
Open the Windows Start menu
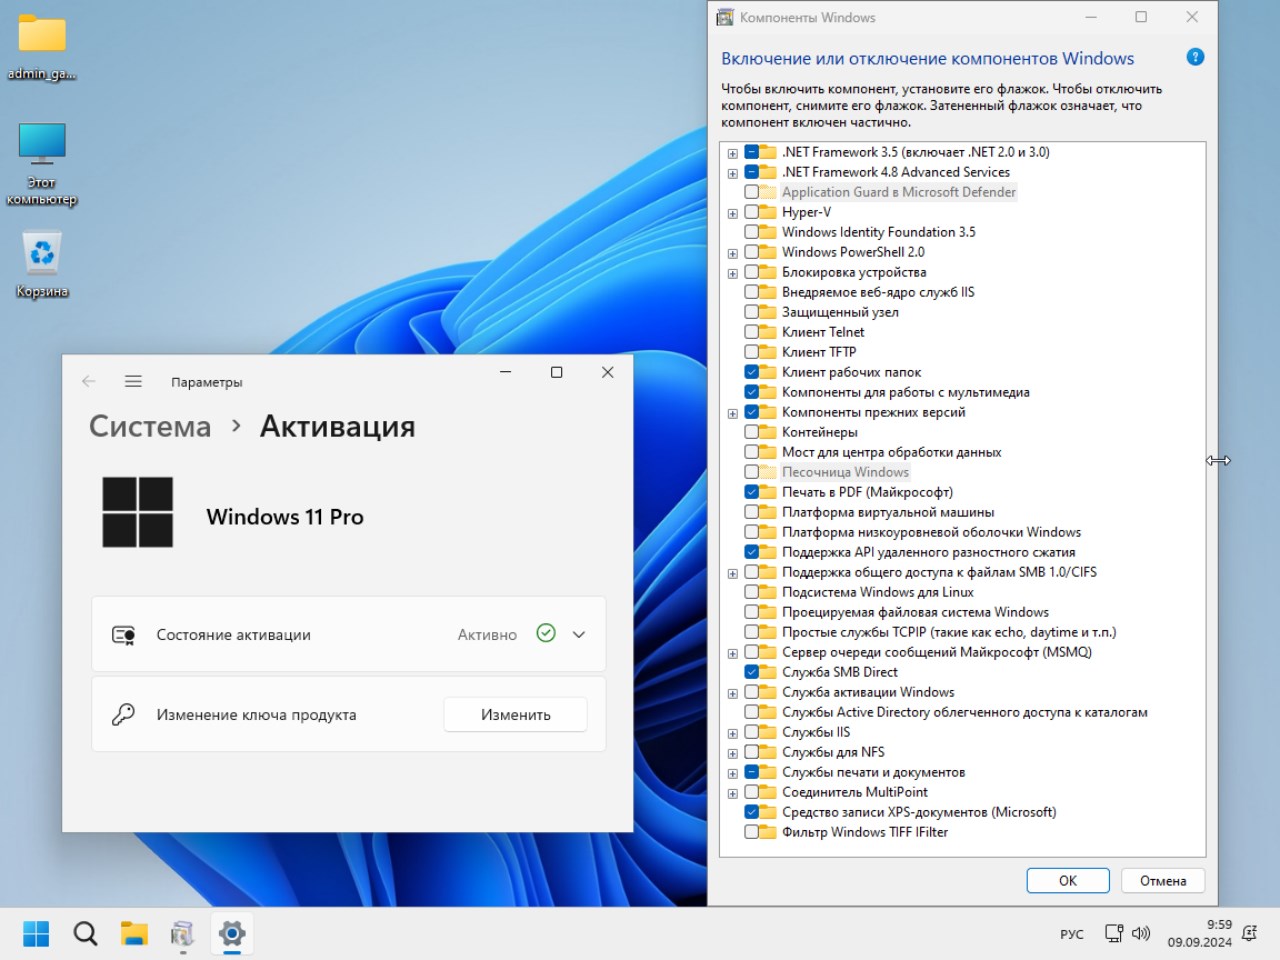click(36, 934)
